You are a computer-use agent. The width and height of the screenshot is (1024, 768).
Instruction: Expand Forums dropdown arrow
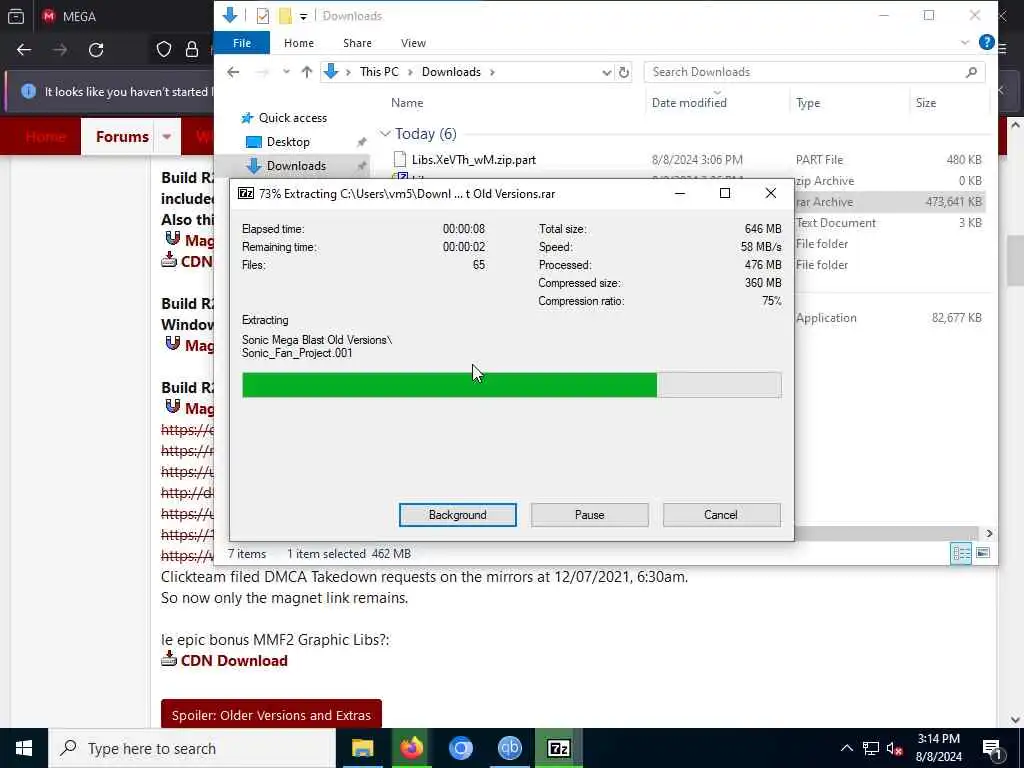tap(167, 136)
